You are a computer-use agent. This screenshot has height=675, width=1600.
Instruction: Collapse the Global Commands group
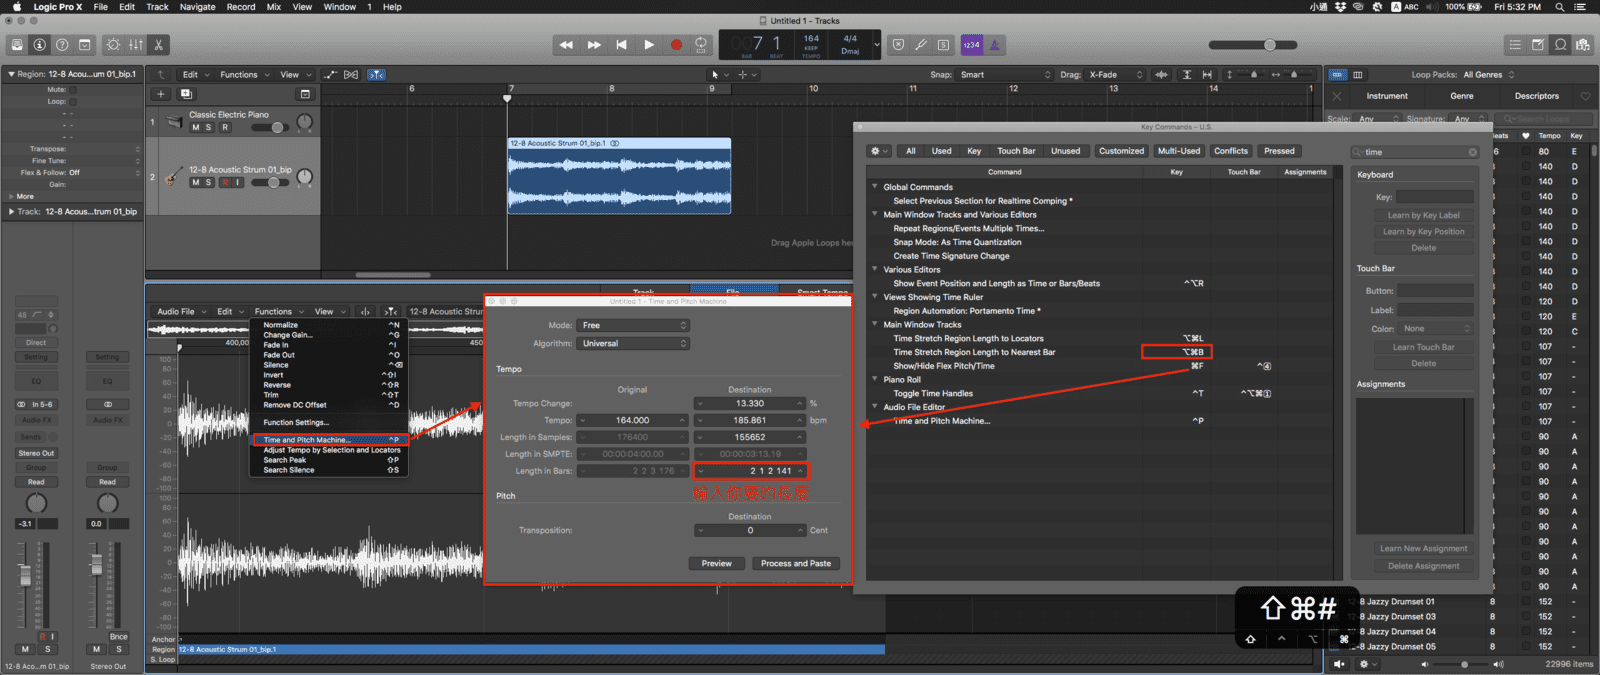tap(875, 187)
